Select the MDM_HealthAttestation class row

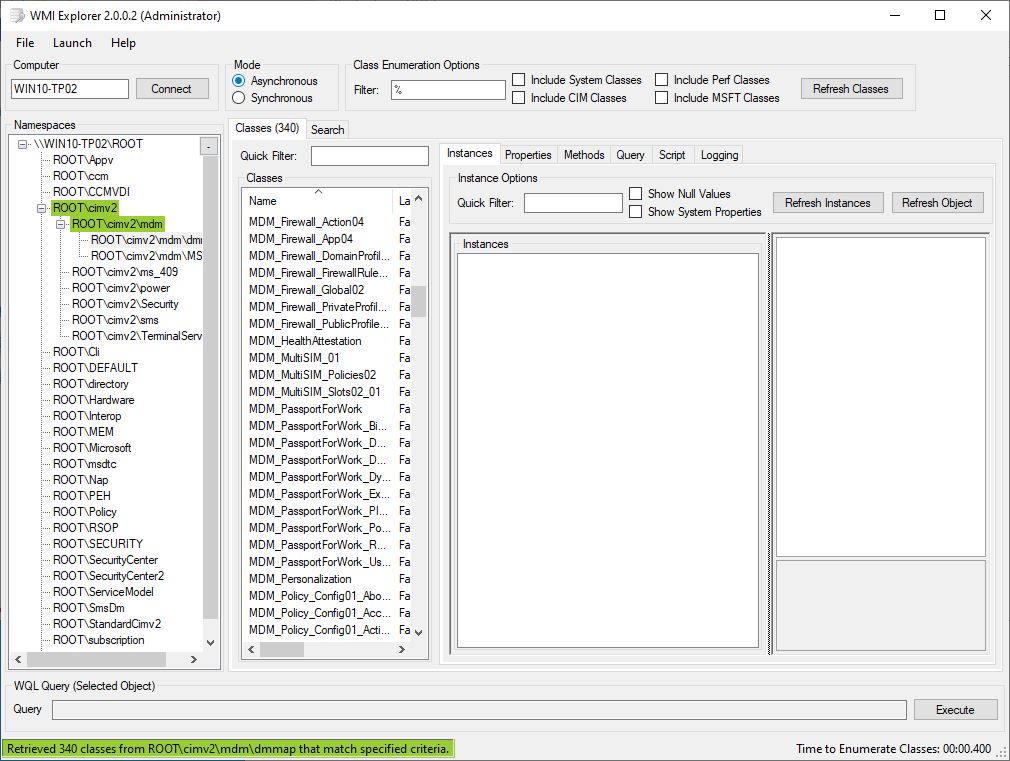pyautogui.click(x=305, y=341)
